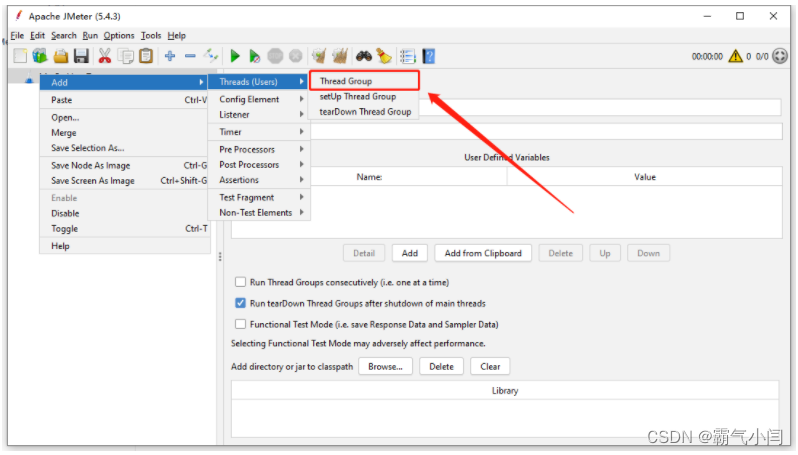Click the Open file folder icon
This screenshot has width=798, height=455.
point(61,56)
